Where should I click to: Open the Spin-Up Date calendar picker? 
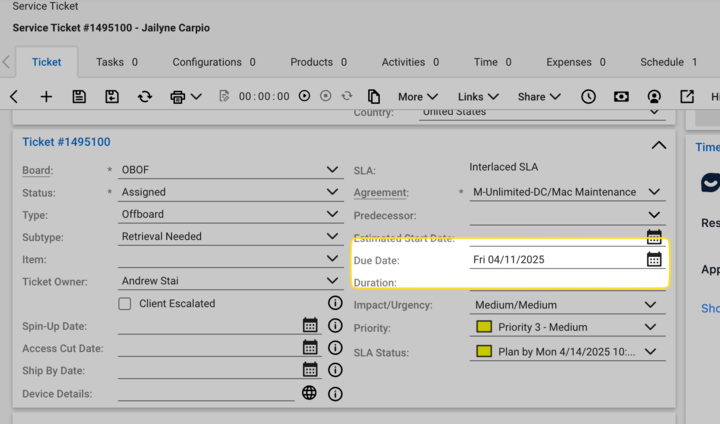point(310,325)
